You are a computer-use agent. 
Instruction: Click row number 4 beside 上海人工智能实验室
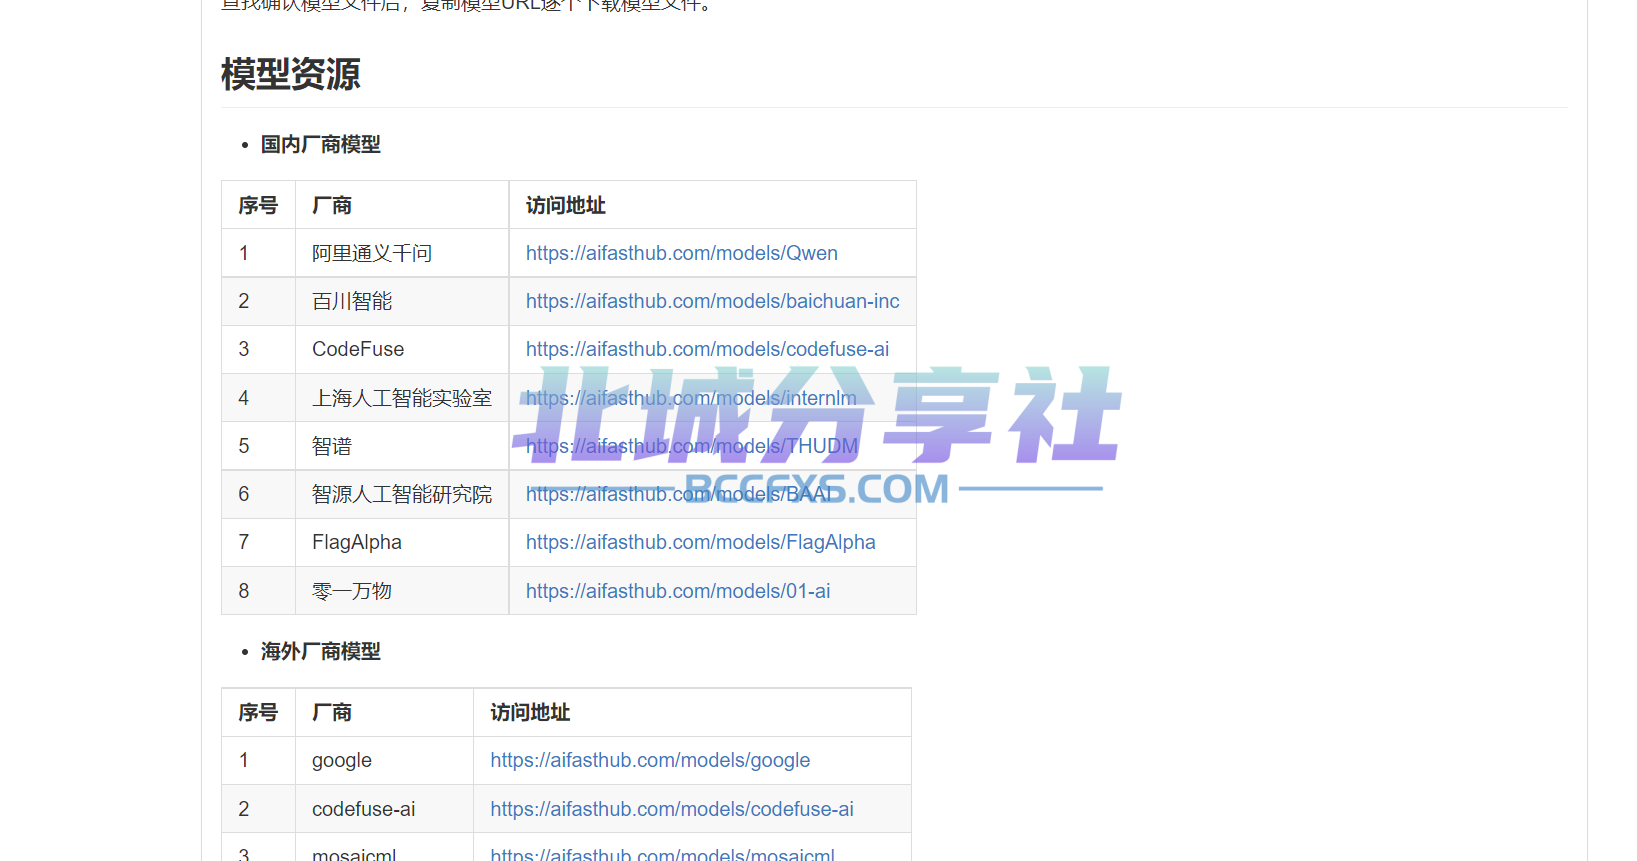244,398
